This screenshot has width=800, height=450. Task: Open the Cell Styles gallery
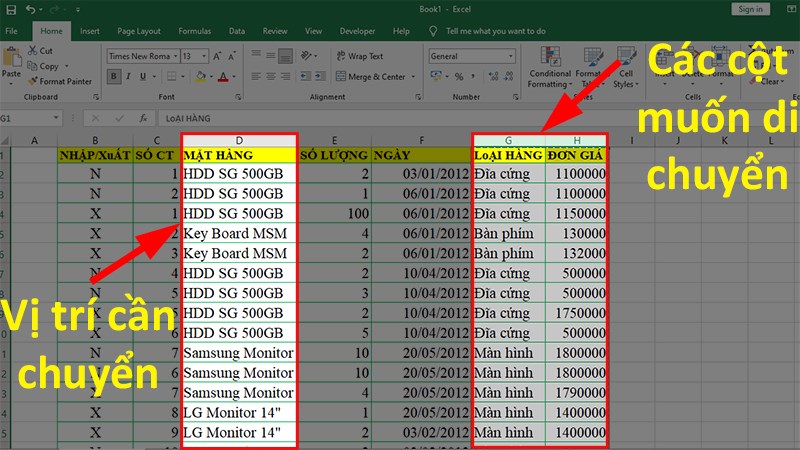(626, 67)
